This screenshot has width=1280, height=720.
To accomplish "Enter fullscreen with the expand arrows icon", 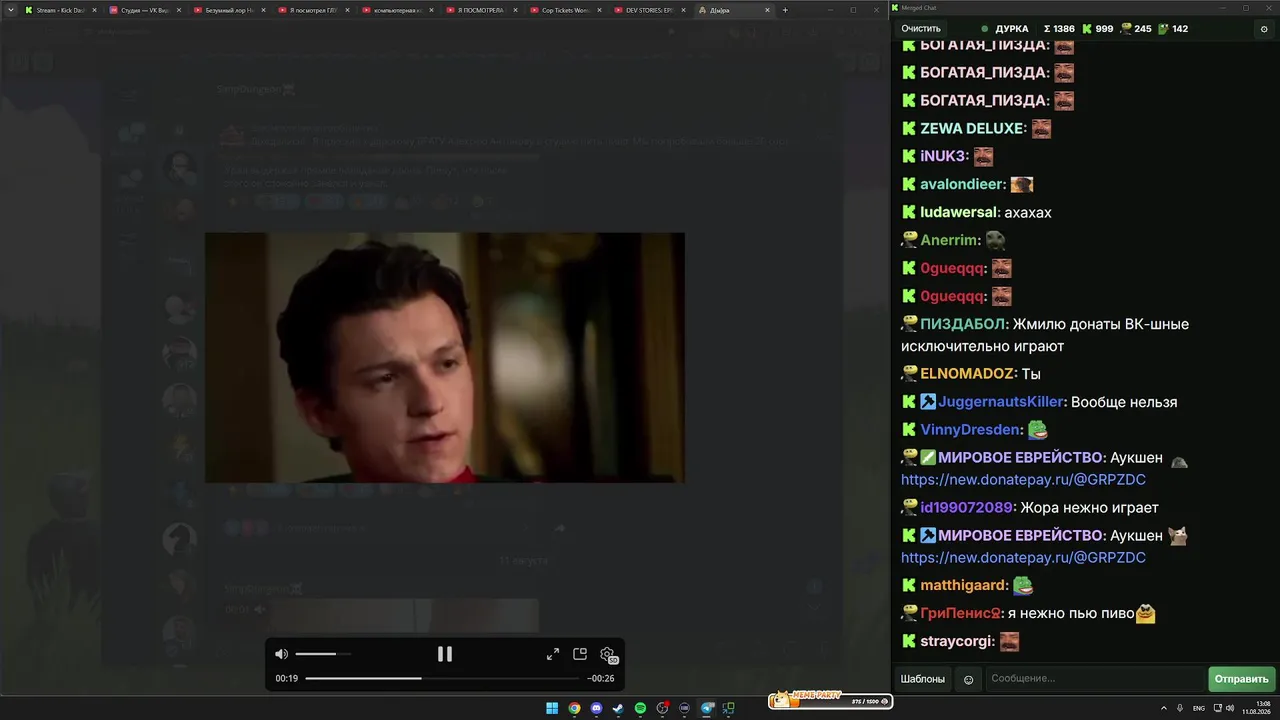I will click(553, 654).
